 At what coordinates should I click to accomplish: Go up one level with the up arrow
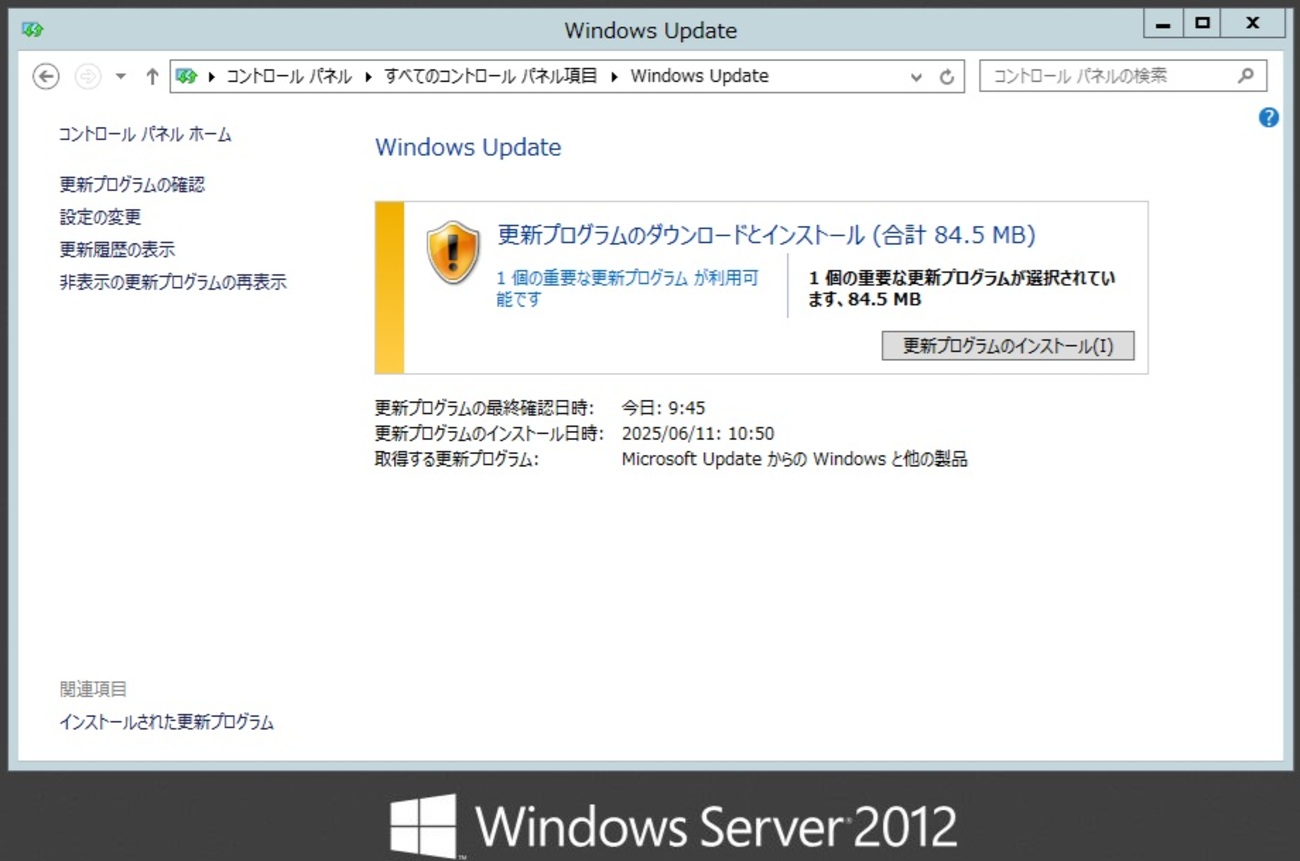[x=152, y=76]
